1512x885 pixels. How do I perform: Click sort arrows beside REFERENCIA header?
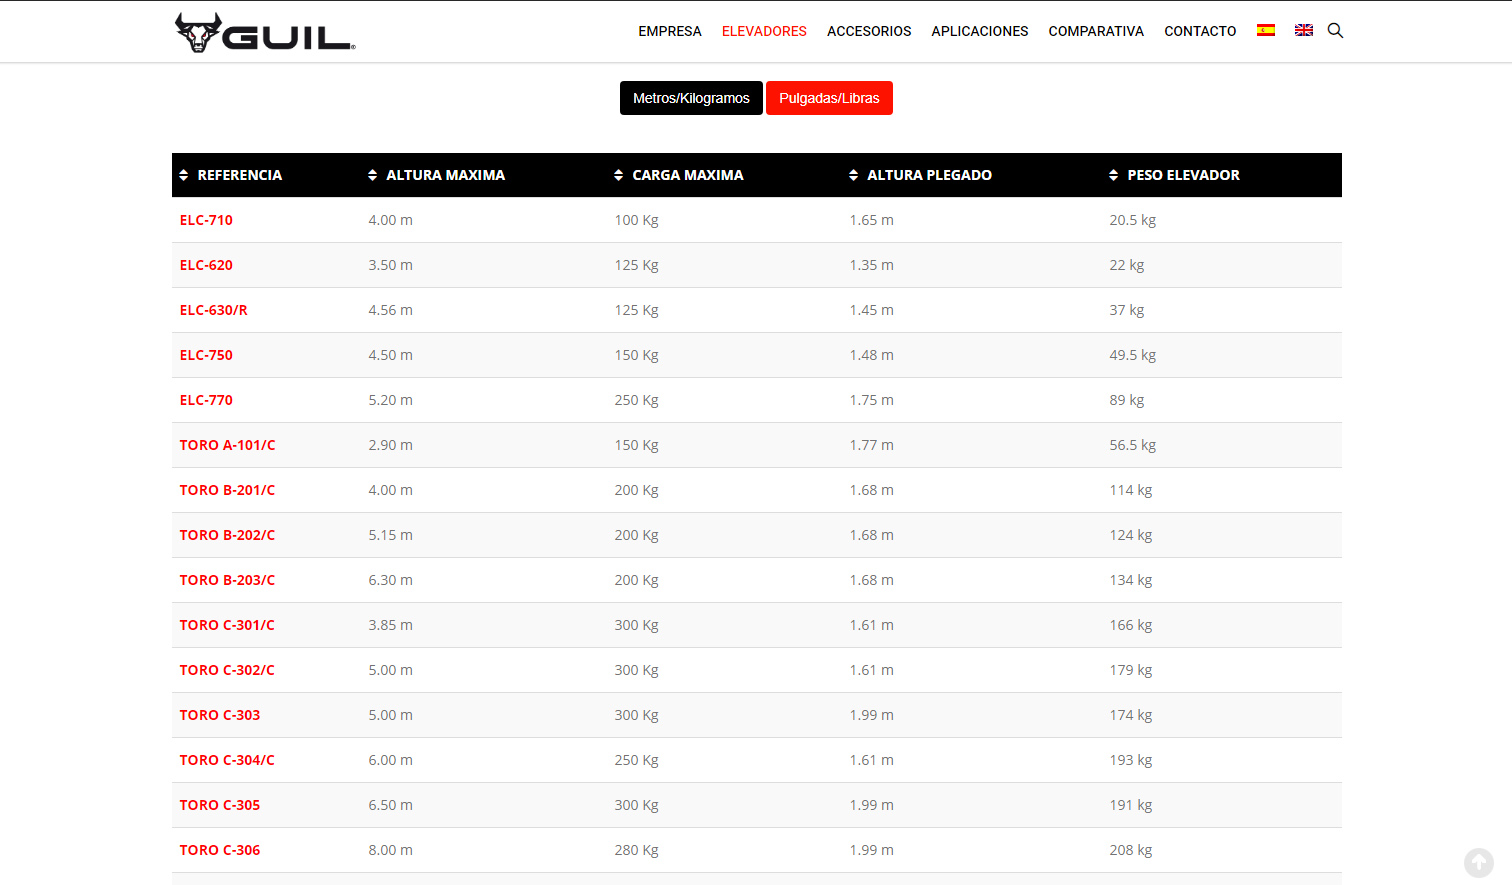tap(184, 175)
